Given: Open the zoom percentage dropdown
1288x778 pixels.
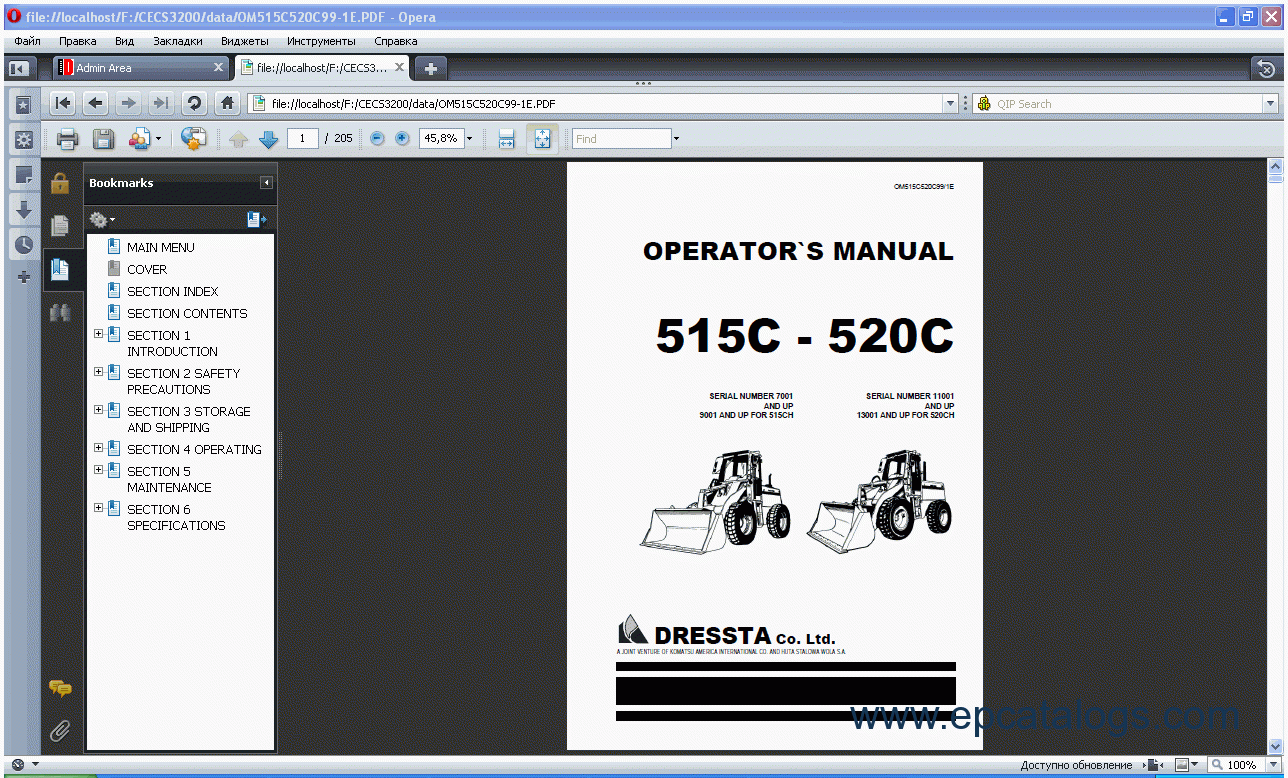Looking at the screenshot, I should click(x=470, y=139).
